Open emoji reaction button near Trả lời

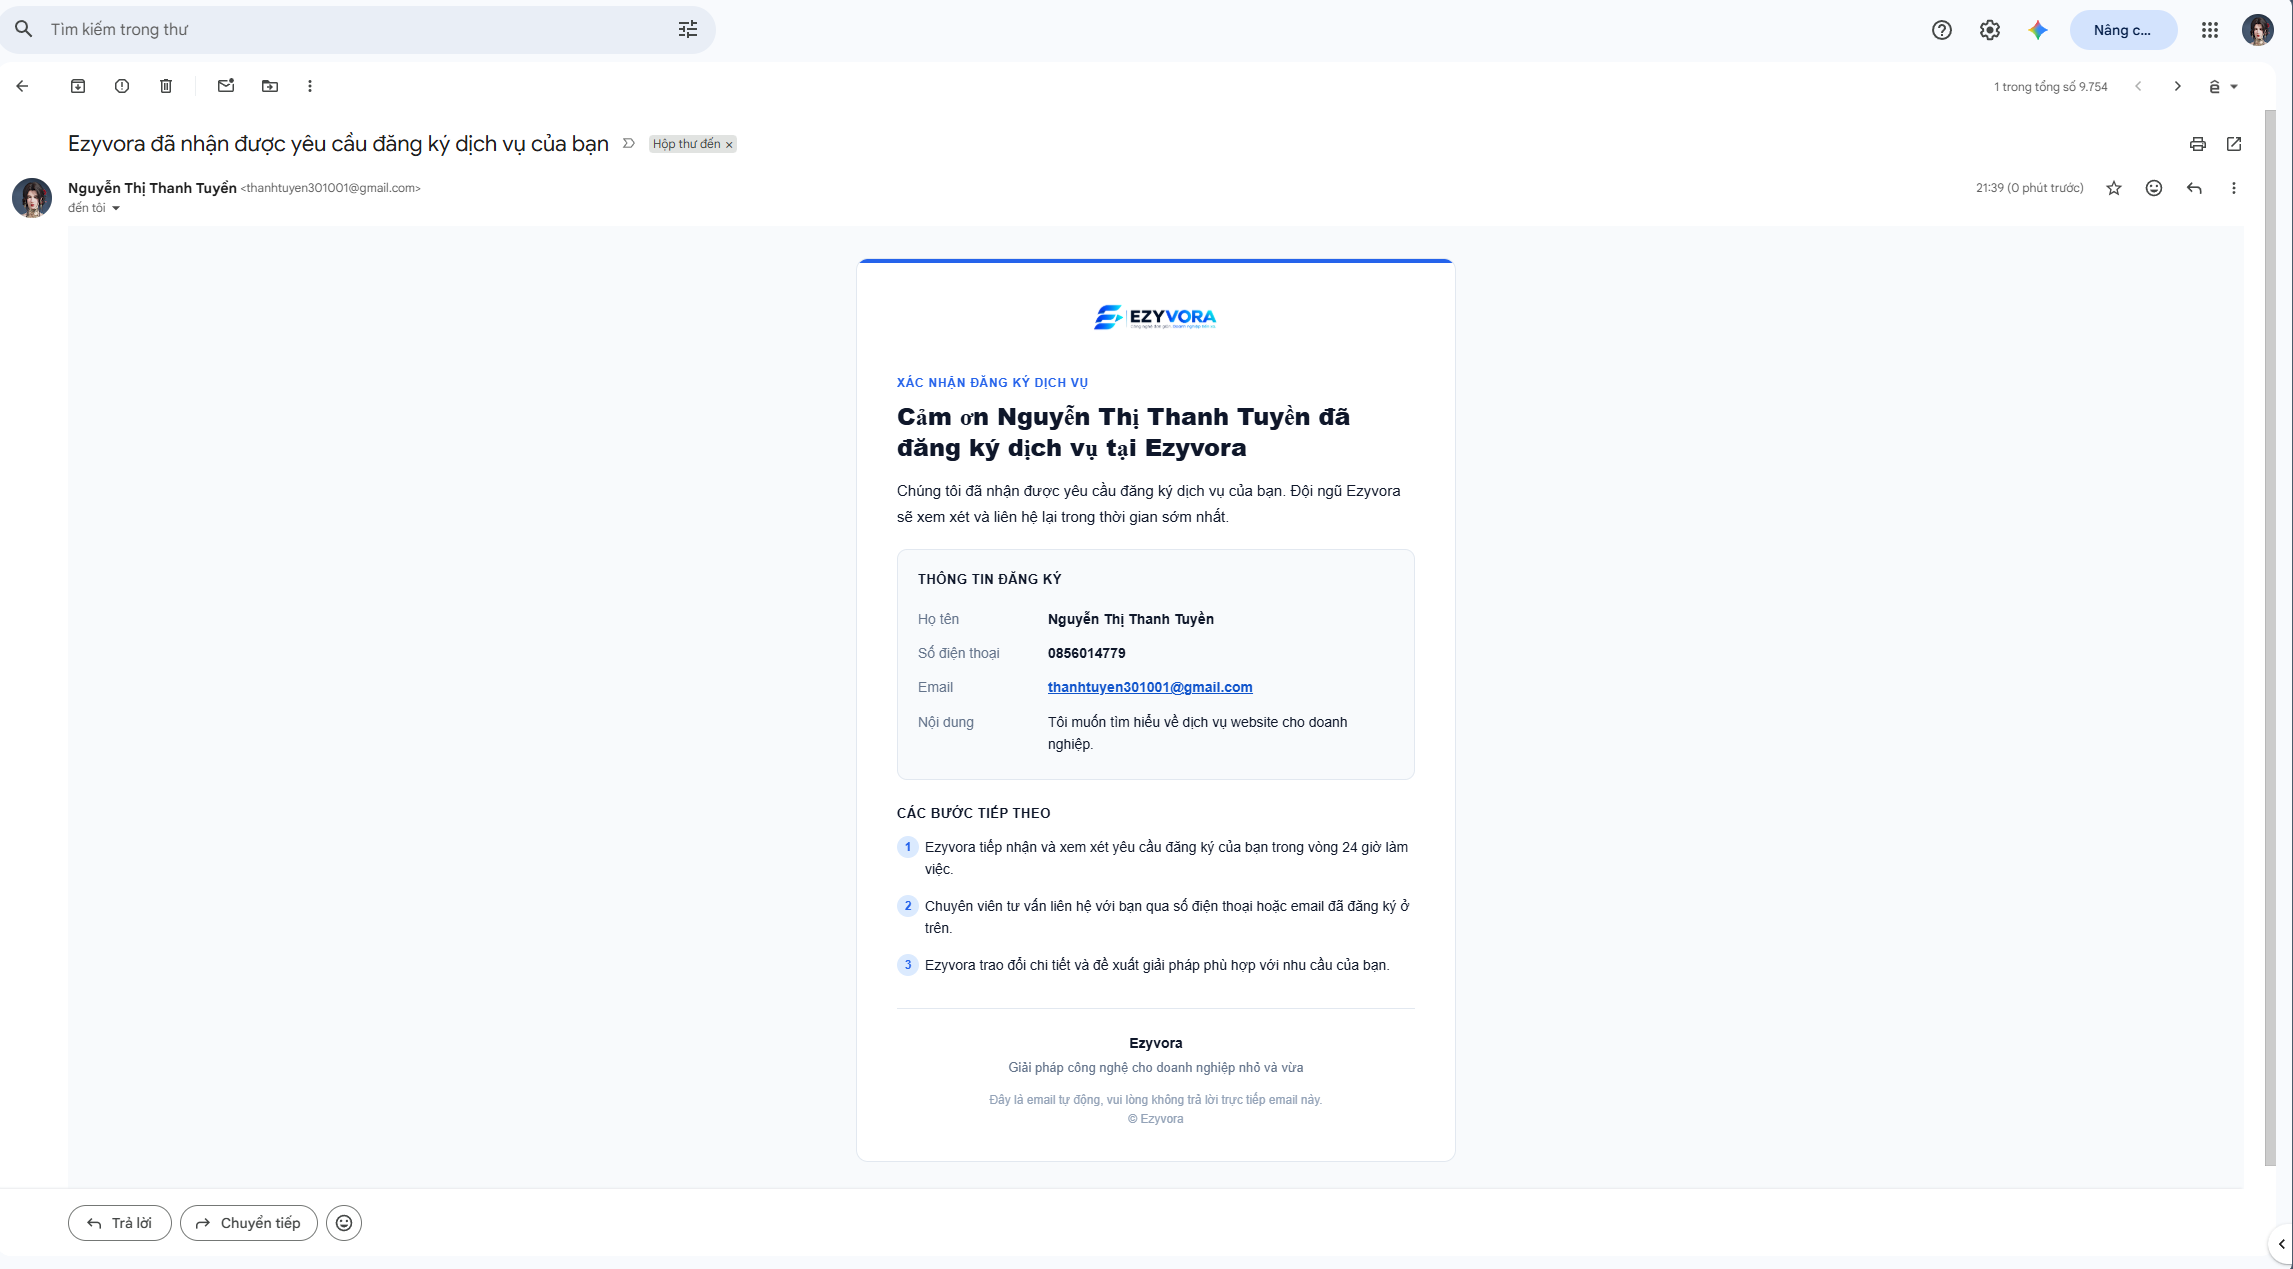pyautogui.click(x=344, y=1223)
